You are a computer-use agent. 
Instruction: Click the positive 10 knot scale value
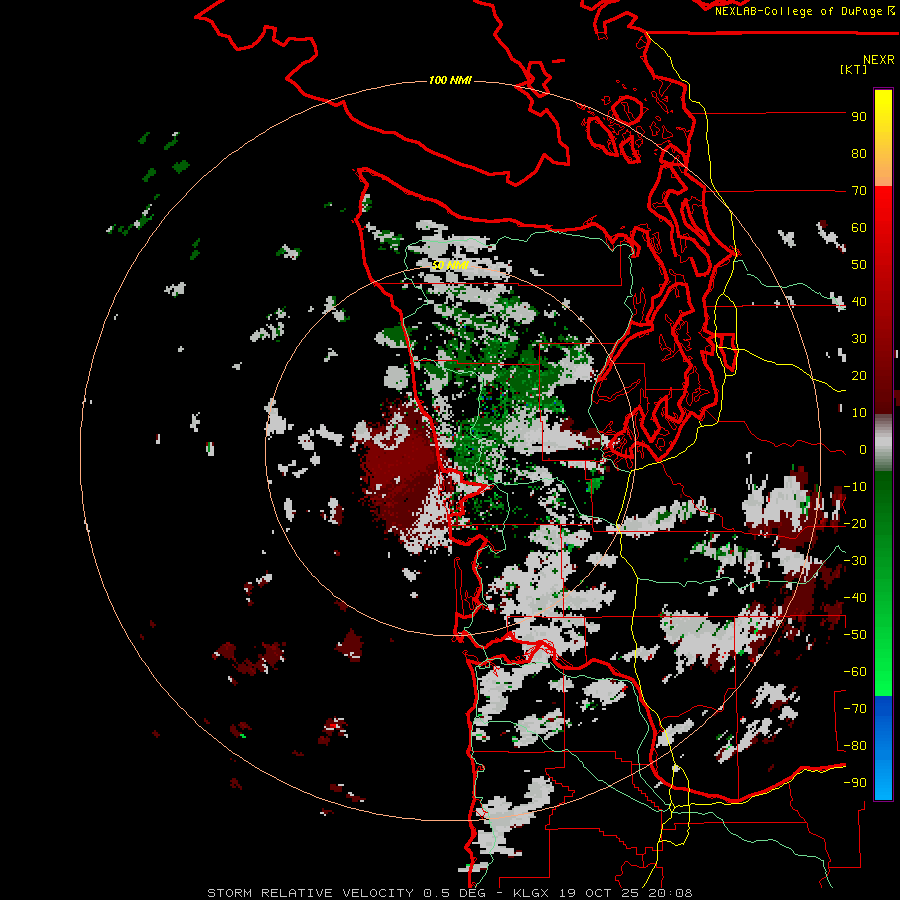pos(859,413)
